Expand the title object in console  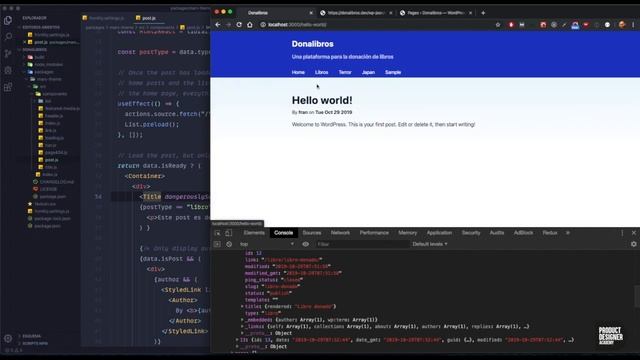pos(242,307)
